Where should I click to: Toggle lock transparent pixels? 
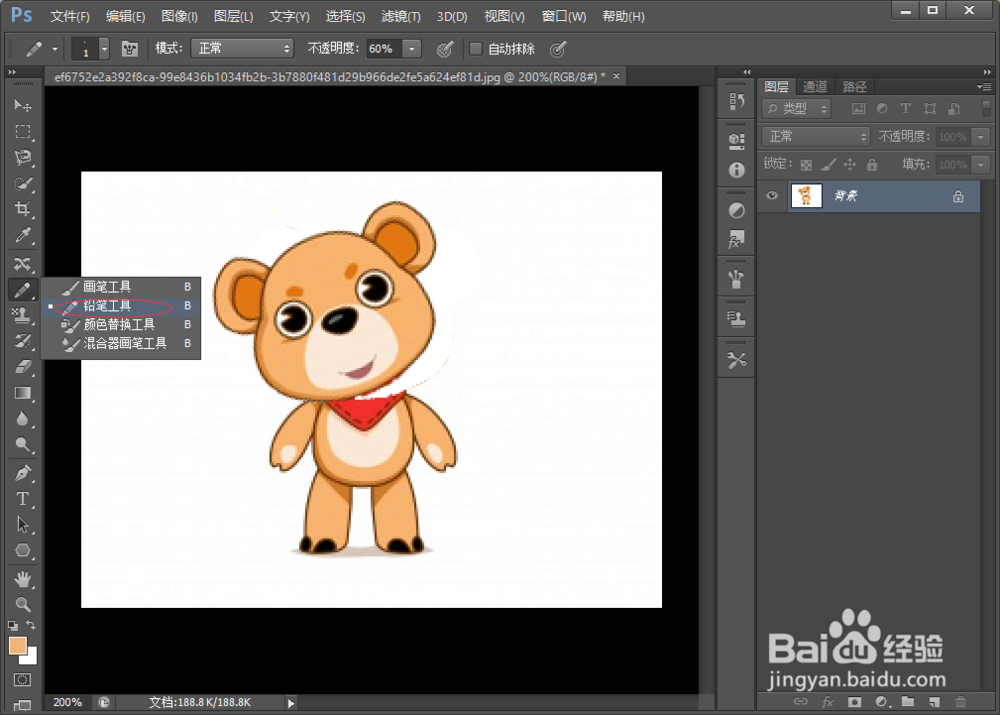(806, 165)
